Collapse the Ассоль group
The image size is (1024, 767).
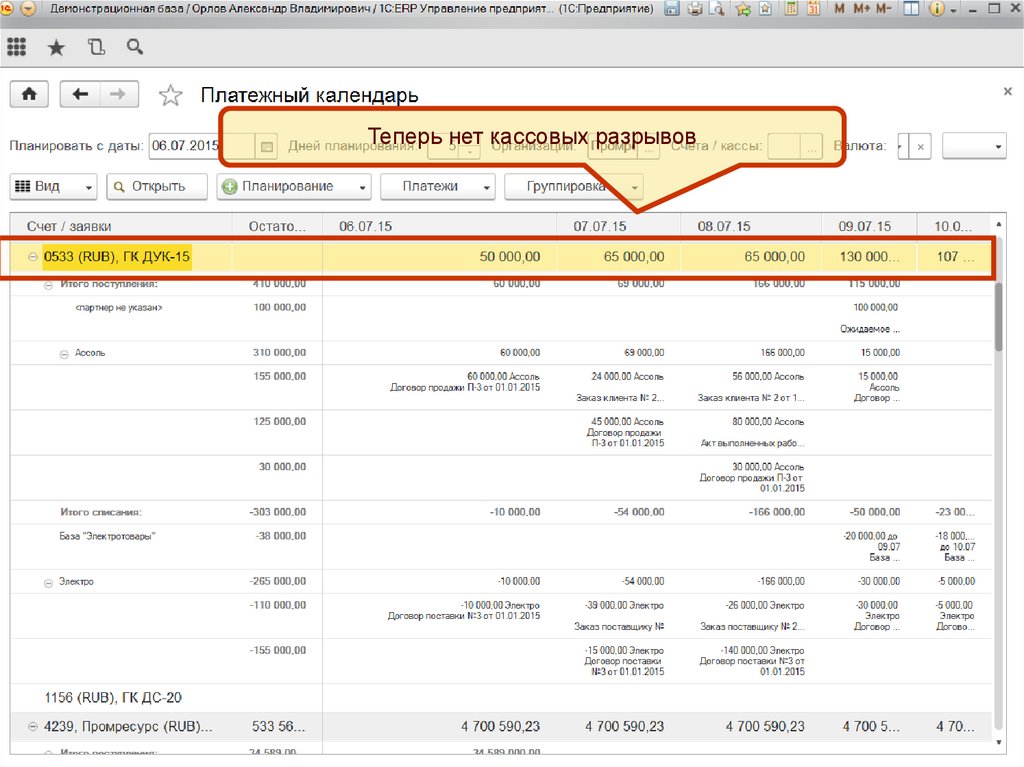(x=64, y=353)
